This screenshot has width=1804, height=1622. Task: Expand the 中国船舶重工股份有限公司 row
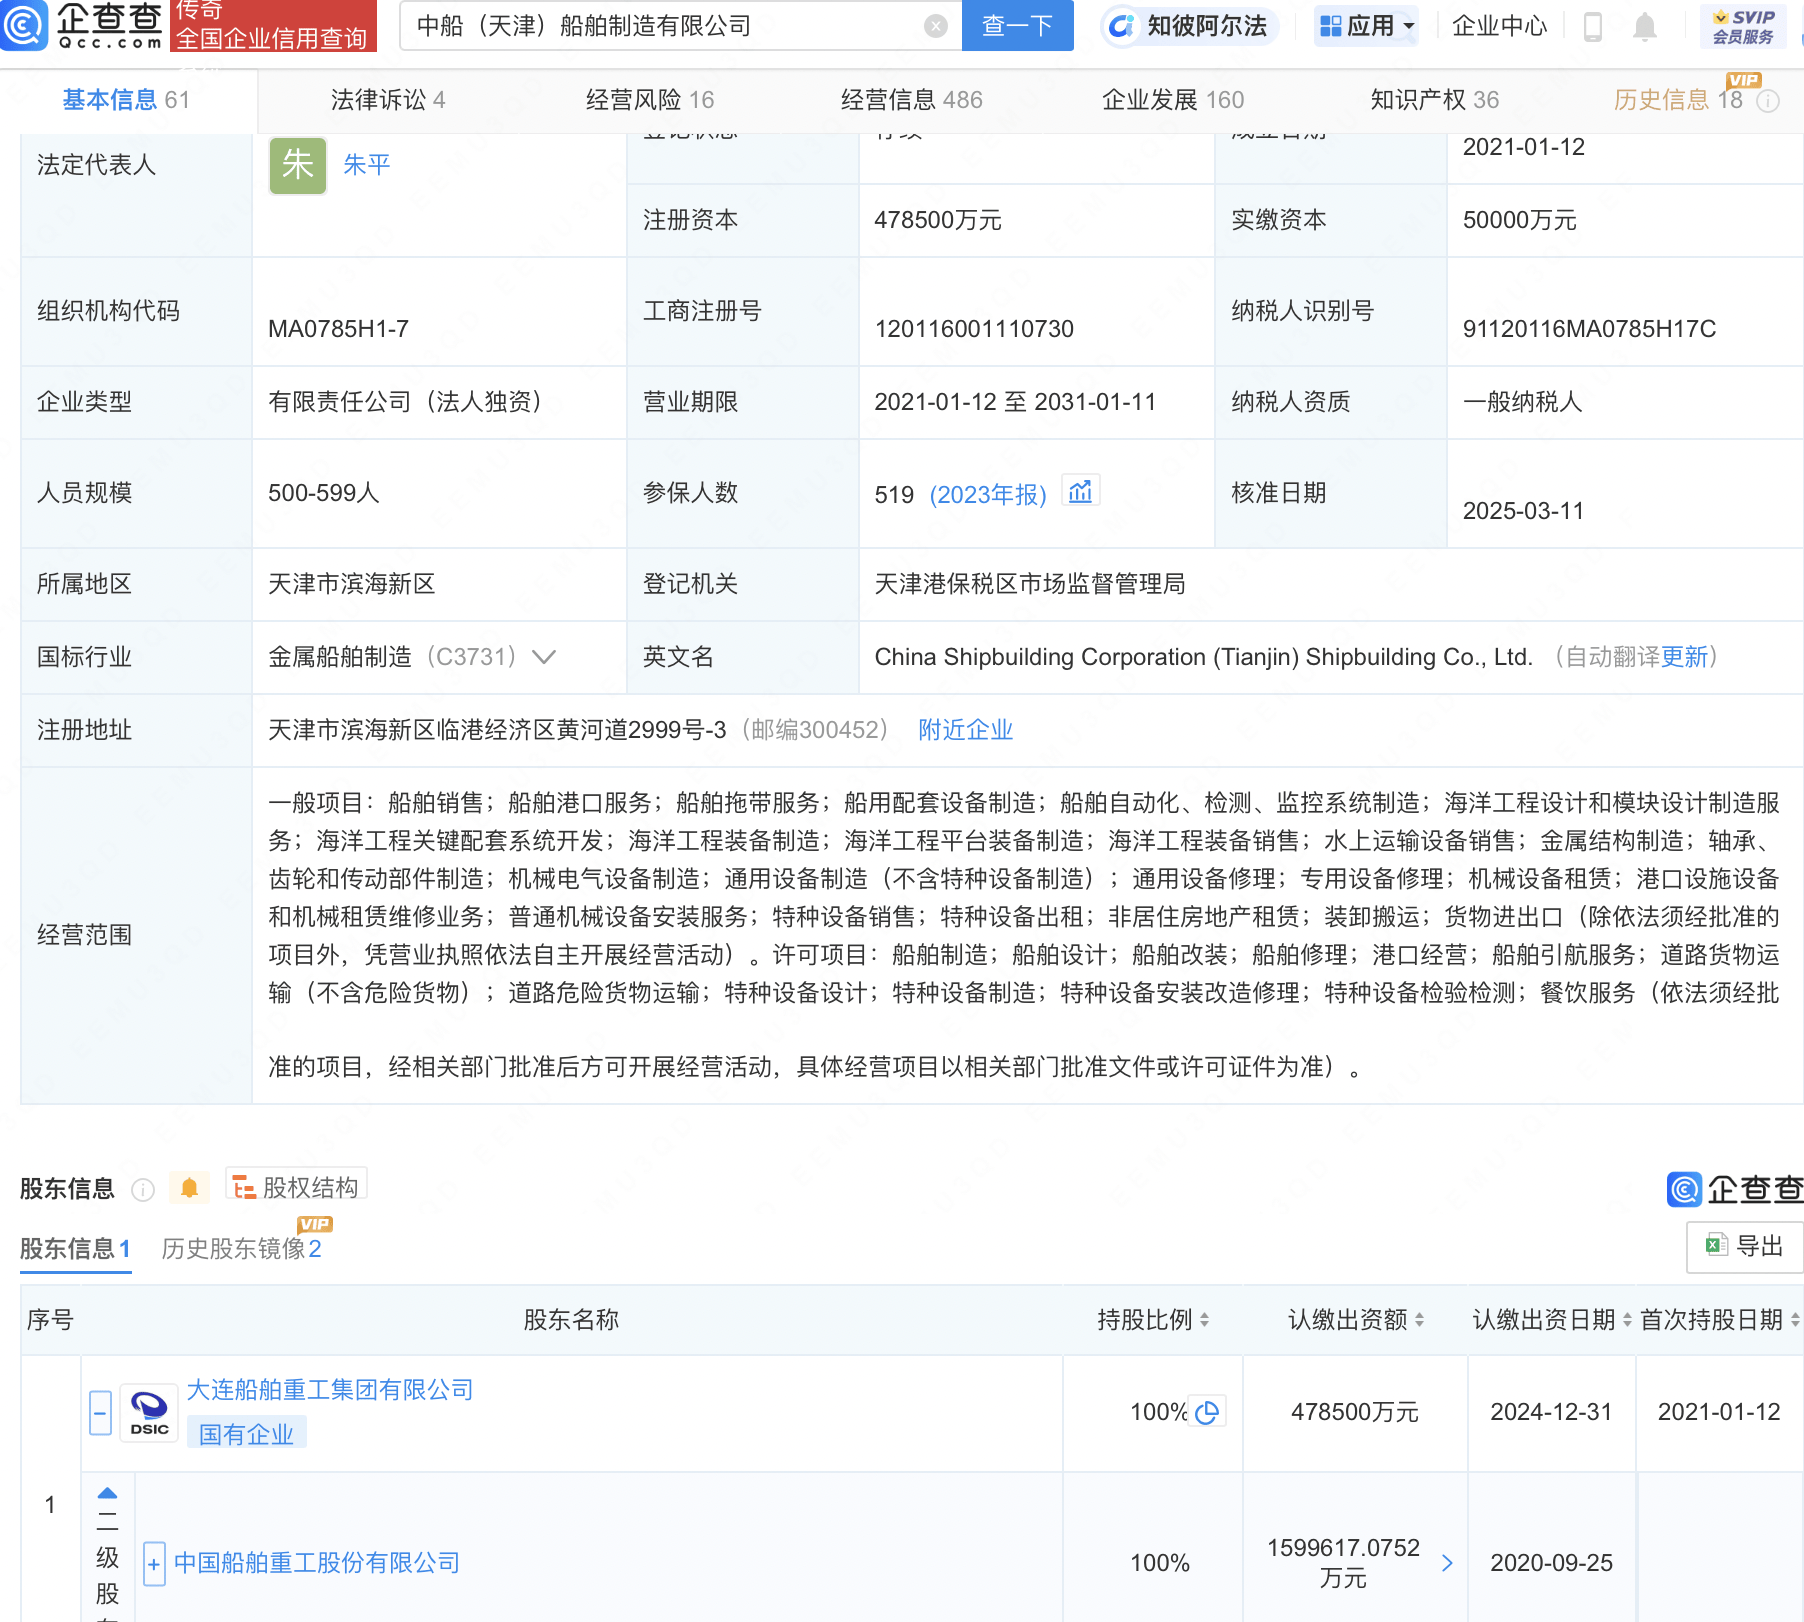tap(154, 1564)
